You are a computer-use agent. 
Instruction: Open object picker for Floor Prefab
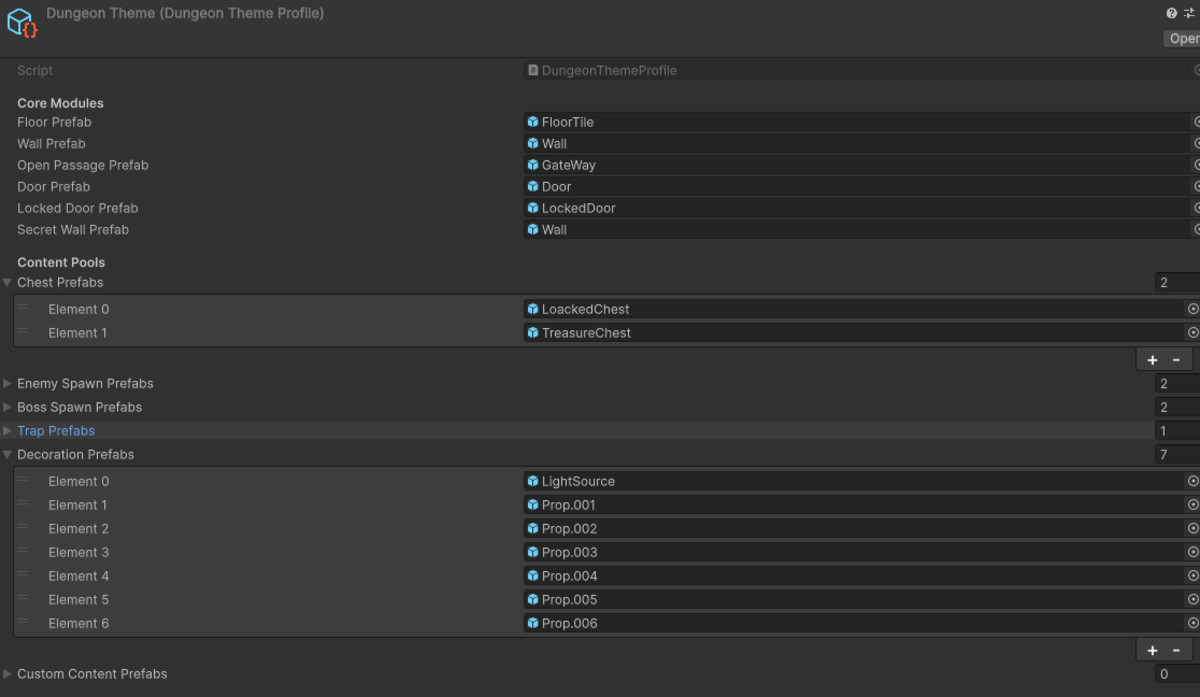tap(1196, 122)
